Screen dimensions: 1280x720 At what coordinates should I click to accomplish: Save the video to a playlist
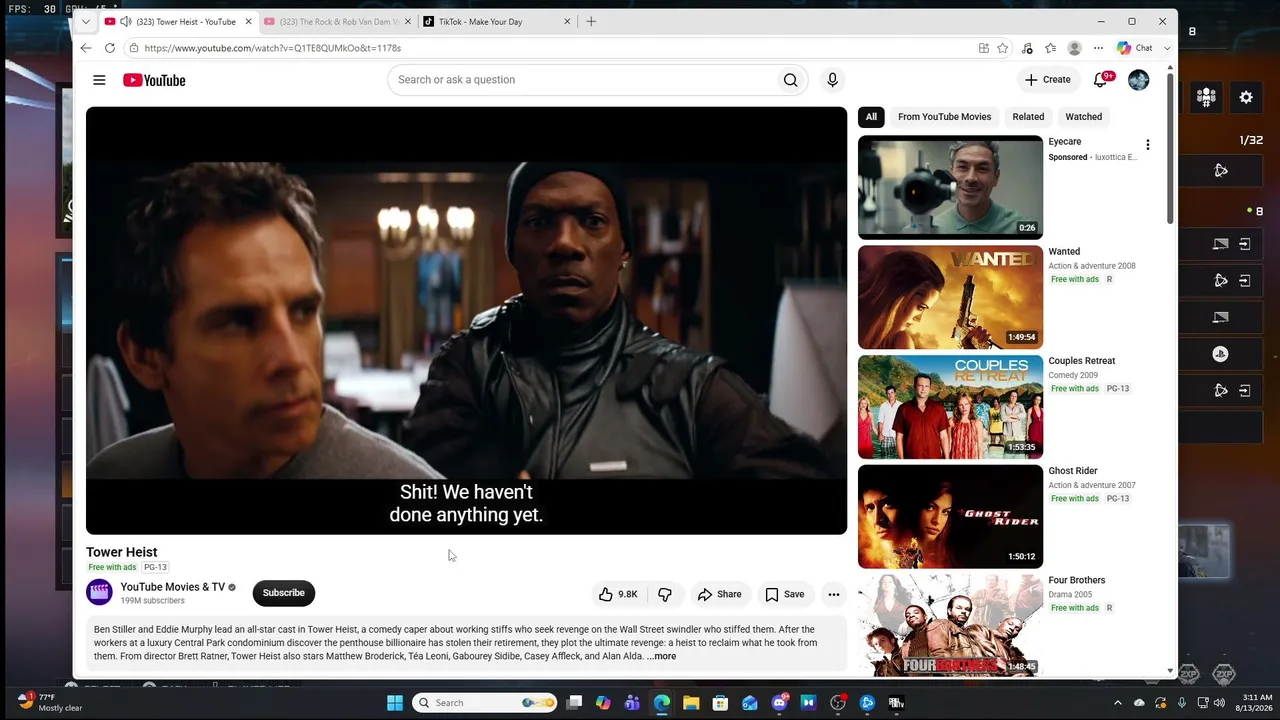[784, 594]
